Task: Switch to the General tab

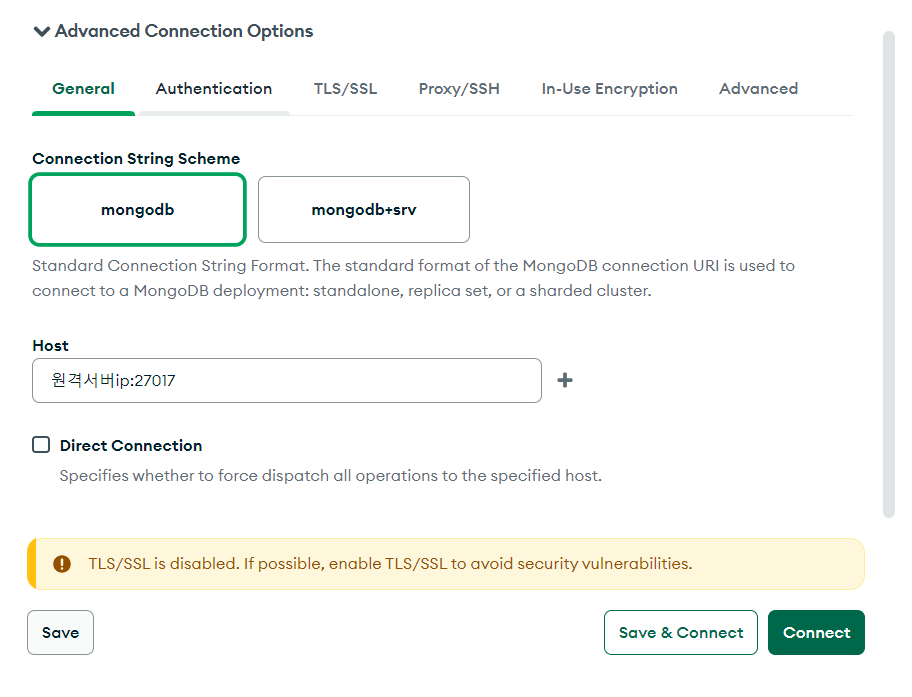Action: 83,89
